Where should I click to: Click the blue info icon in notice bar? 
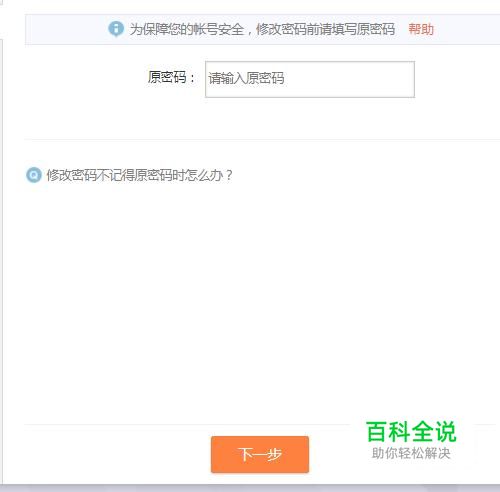116,29
